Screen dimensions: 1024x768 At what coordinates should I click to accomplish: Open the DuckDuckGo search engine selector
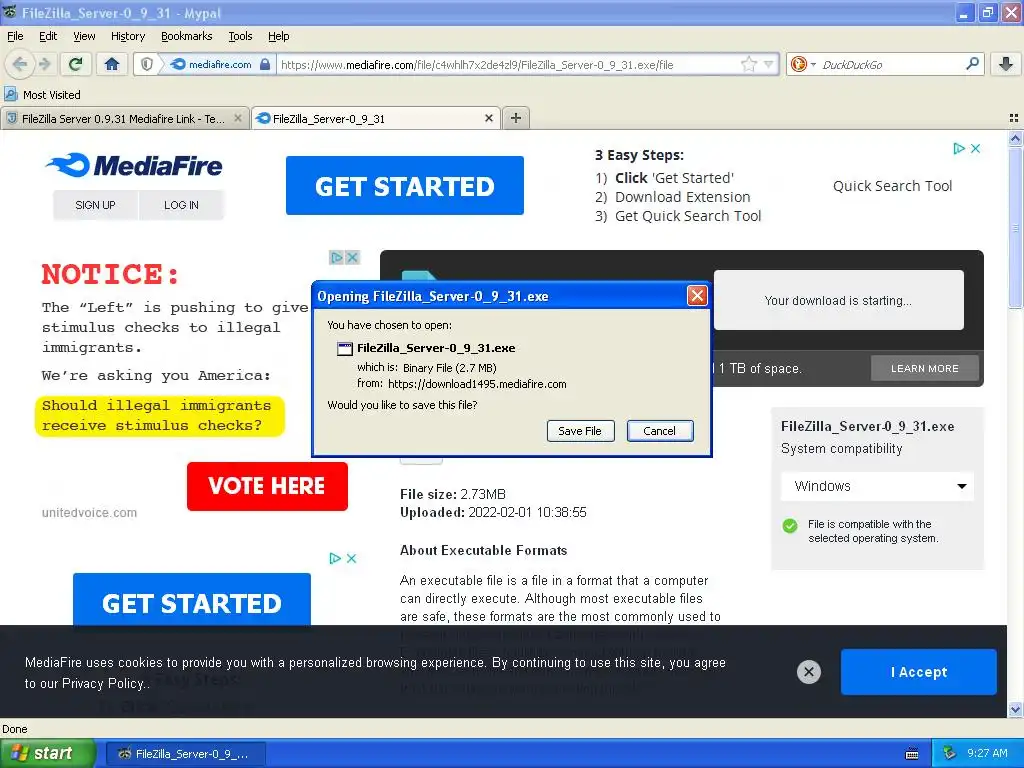tap(803, 64)
